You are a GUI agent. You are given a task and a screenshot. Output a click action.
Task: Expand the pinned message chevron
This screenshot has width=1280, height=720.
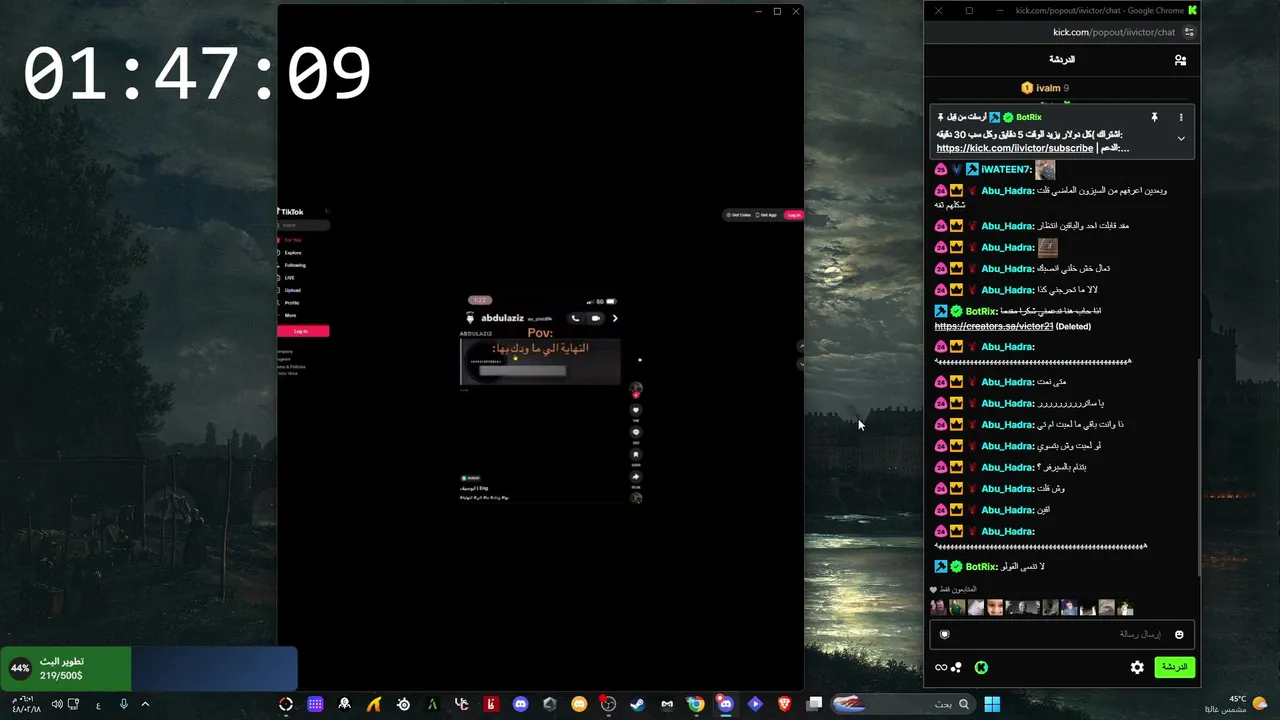click(1181, 139)
